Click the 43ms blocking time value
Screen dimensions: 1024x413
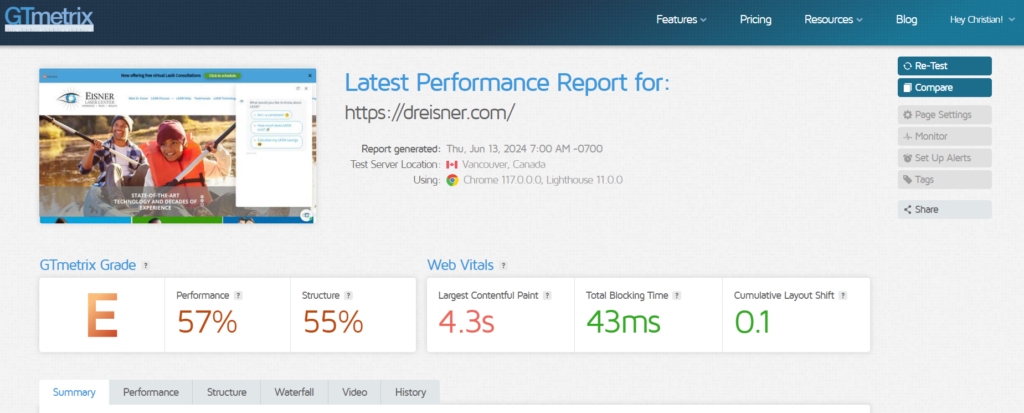(623, 322)
